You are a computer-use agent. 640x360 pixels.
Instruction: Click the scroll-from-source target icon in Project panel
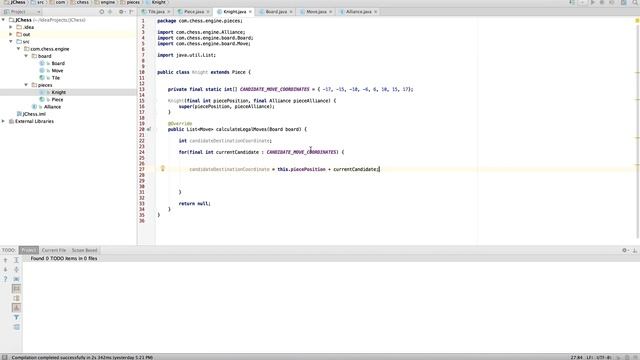pyautogui.click(x=102, y=12)
